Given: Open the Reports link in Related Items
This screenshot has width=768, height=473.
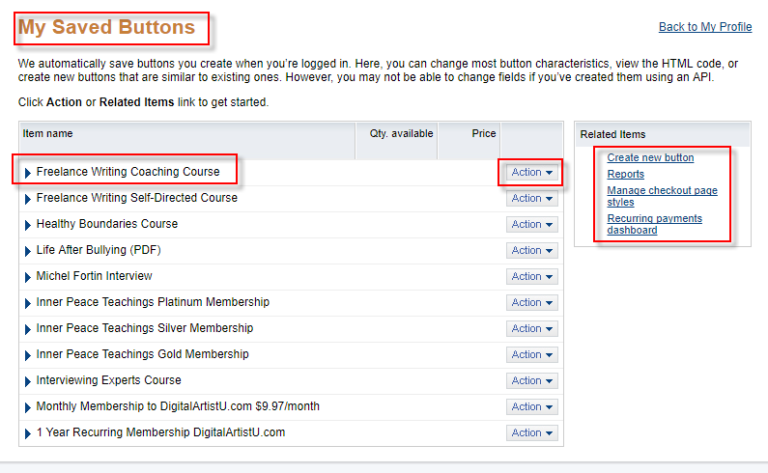Looking at the screenshot, I should 625,174.
